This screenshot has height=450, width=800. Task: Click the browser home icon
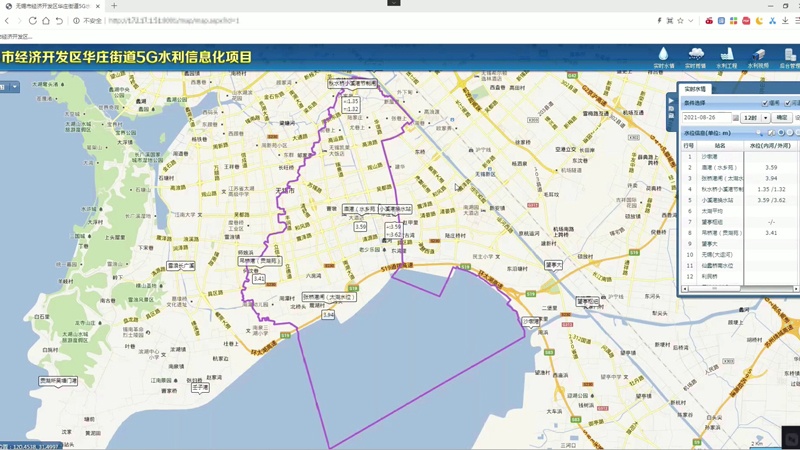click(x=46, y=20)
